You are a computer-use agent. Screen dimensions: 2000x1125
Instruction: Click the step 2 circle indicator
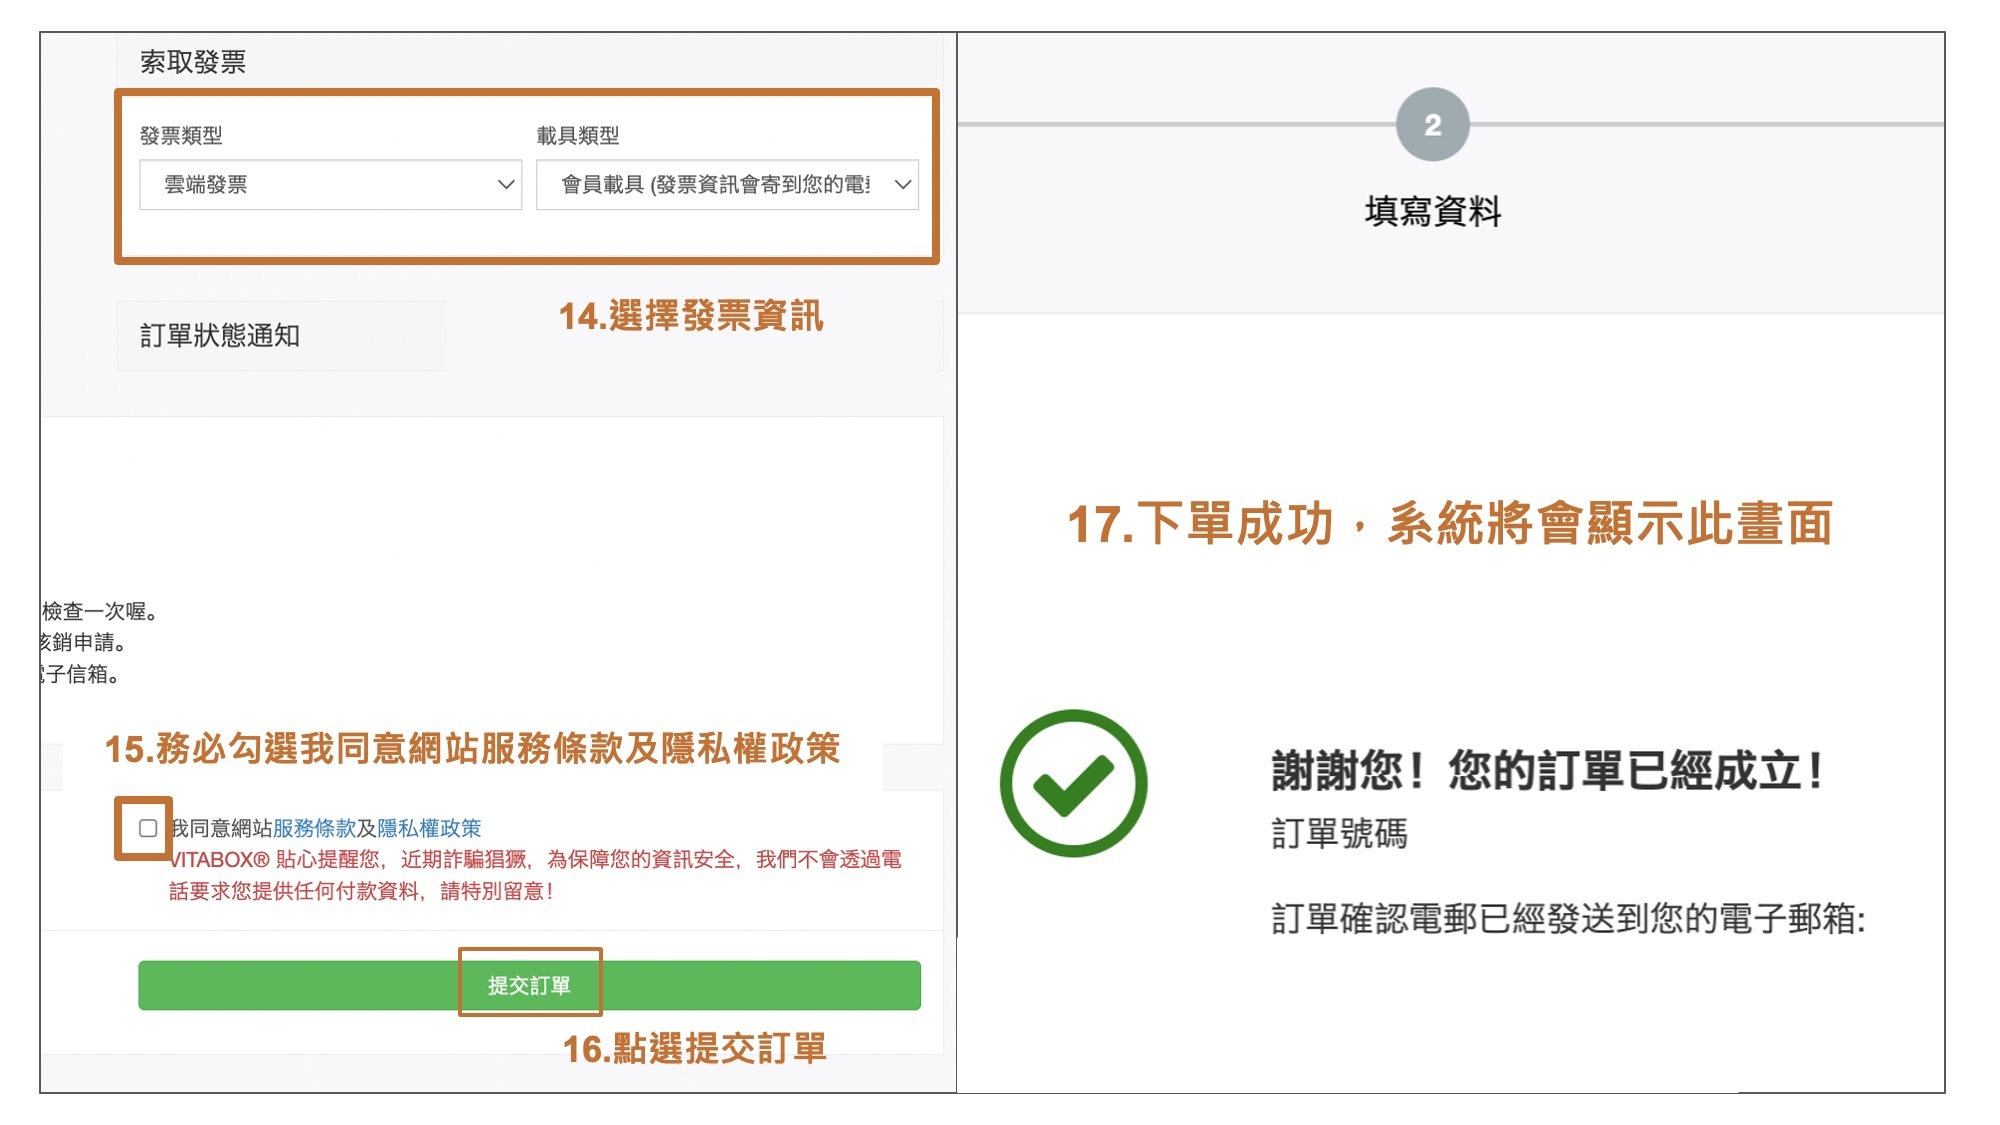[1432, 125]
